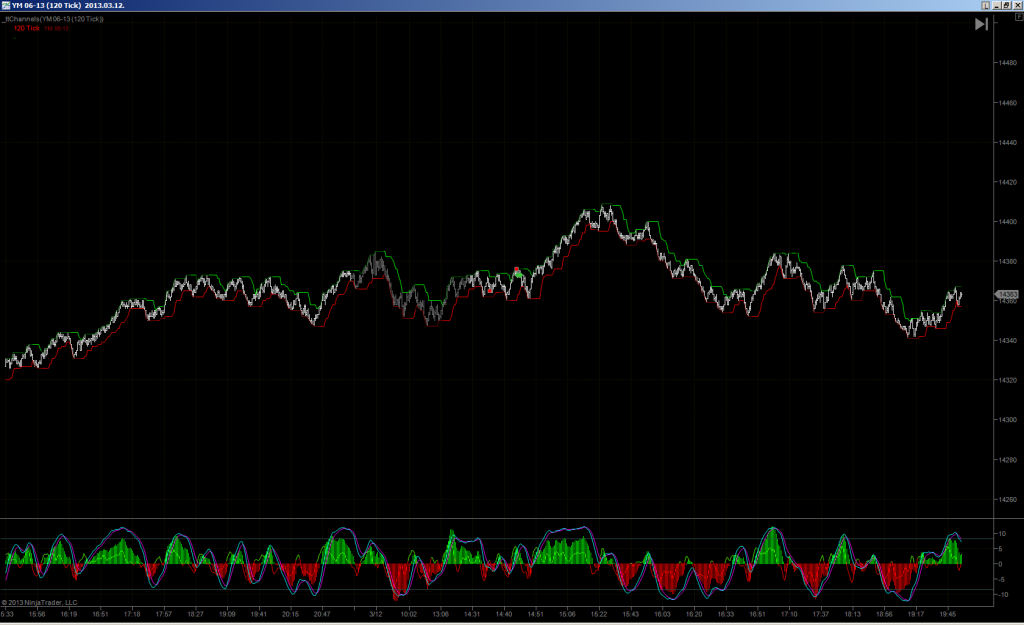Click the red '120 Tick' label
The width and height of the screenshot is (1024, 625).
[27, 28]
